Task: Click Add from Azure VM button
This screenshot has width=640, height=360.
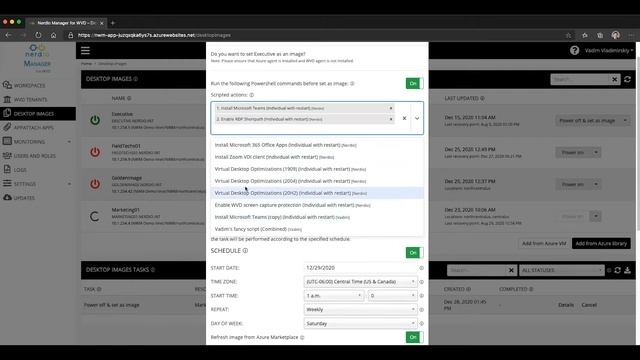Action: 544,243
